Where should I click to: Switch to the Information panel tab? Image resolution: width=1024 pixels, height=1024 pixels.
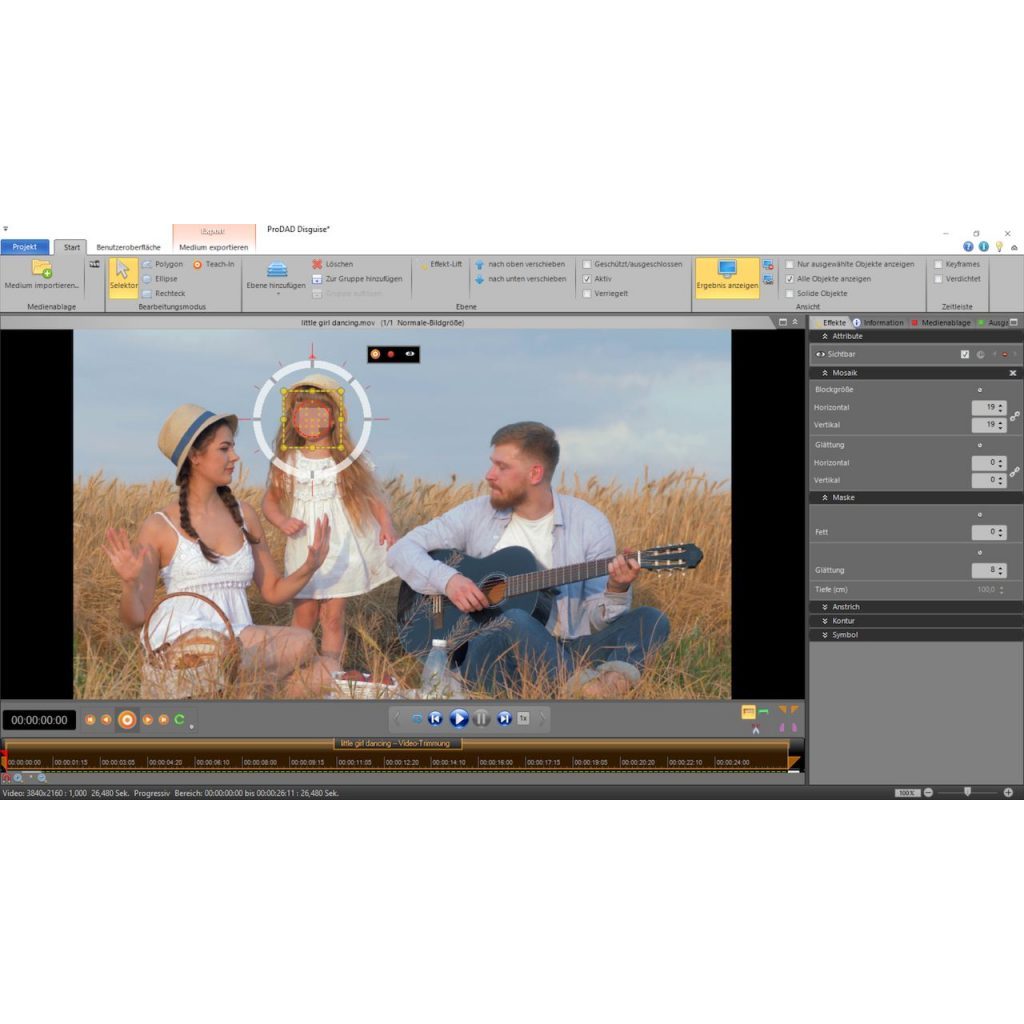click(x=878, y=323)
